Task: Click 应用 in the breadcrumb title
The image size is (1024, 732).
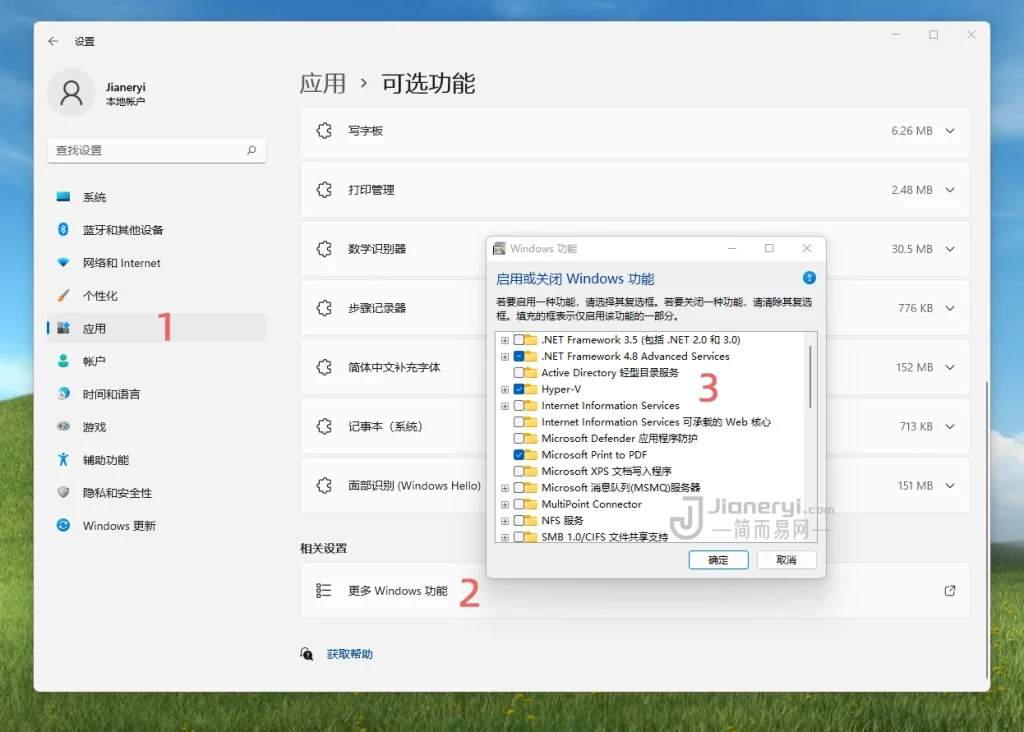Action: (323, 84)
